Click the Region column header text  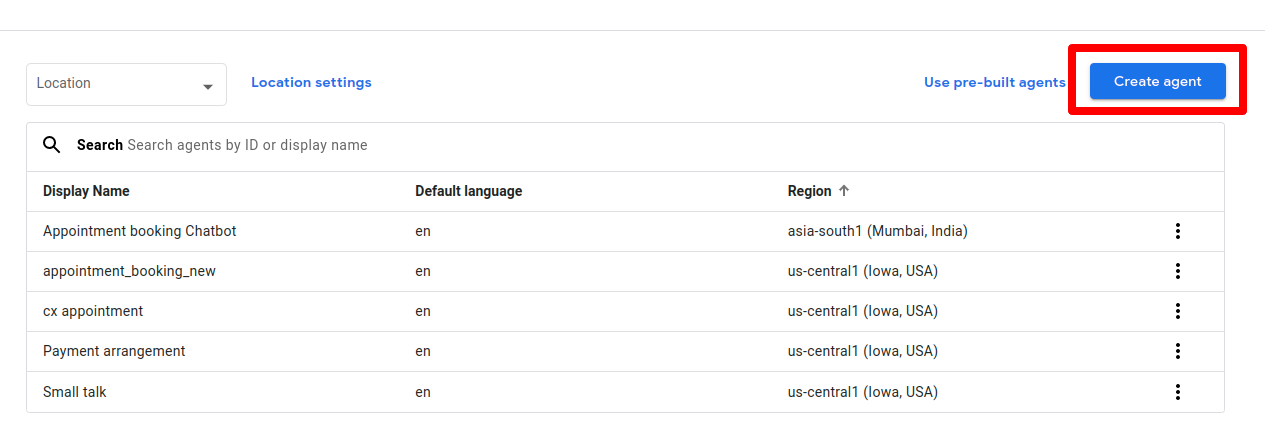(809, 191)
